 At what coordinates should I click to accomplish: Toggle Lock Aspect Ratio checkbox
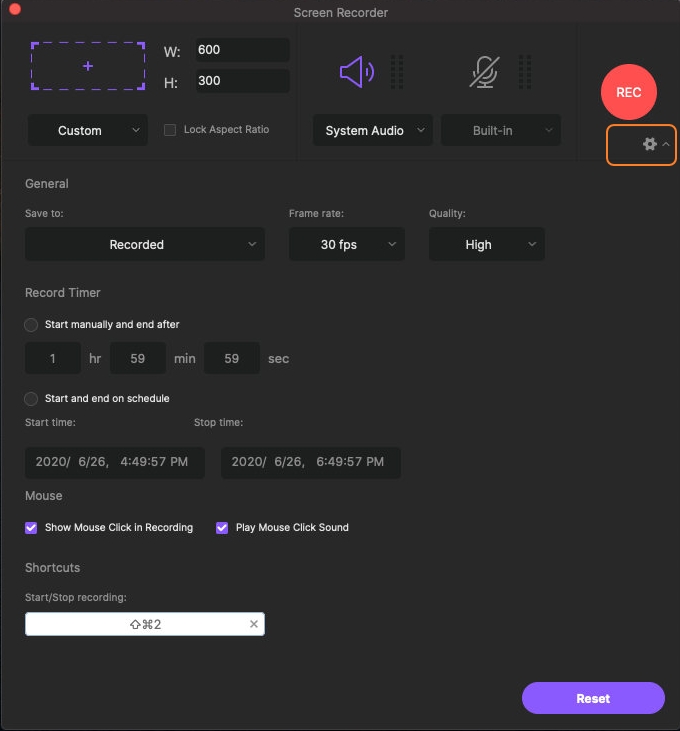170,130
